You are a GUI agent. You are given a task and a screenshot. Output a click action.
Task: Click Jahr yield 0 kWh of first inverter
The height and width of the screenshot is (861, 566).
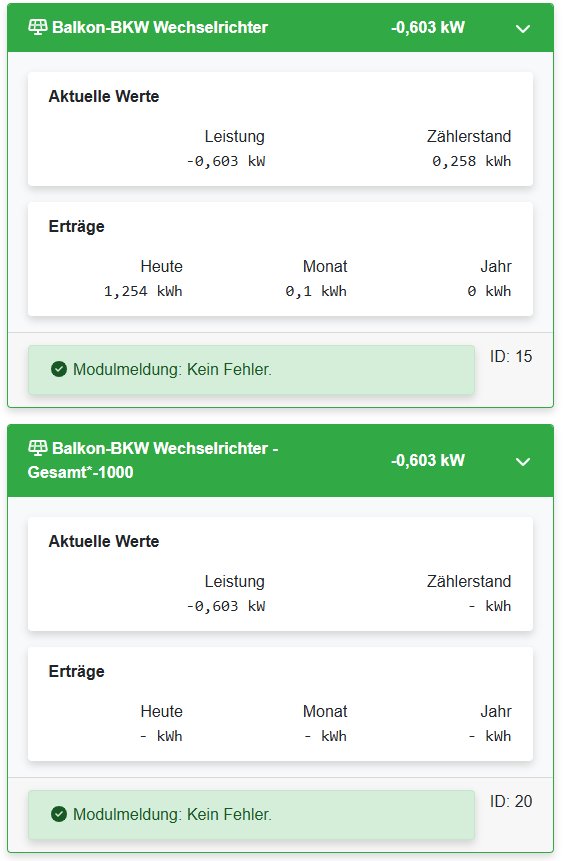coord(489,292)
